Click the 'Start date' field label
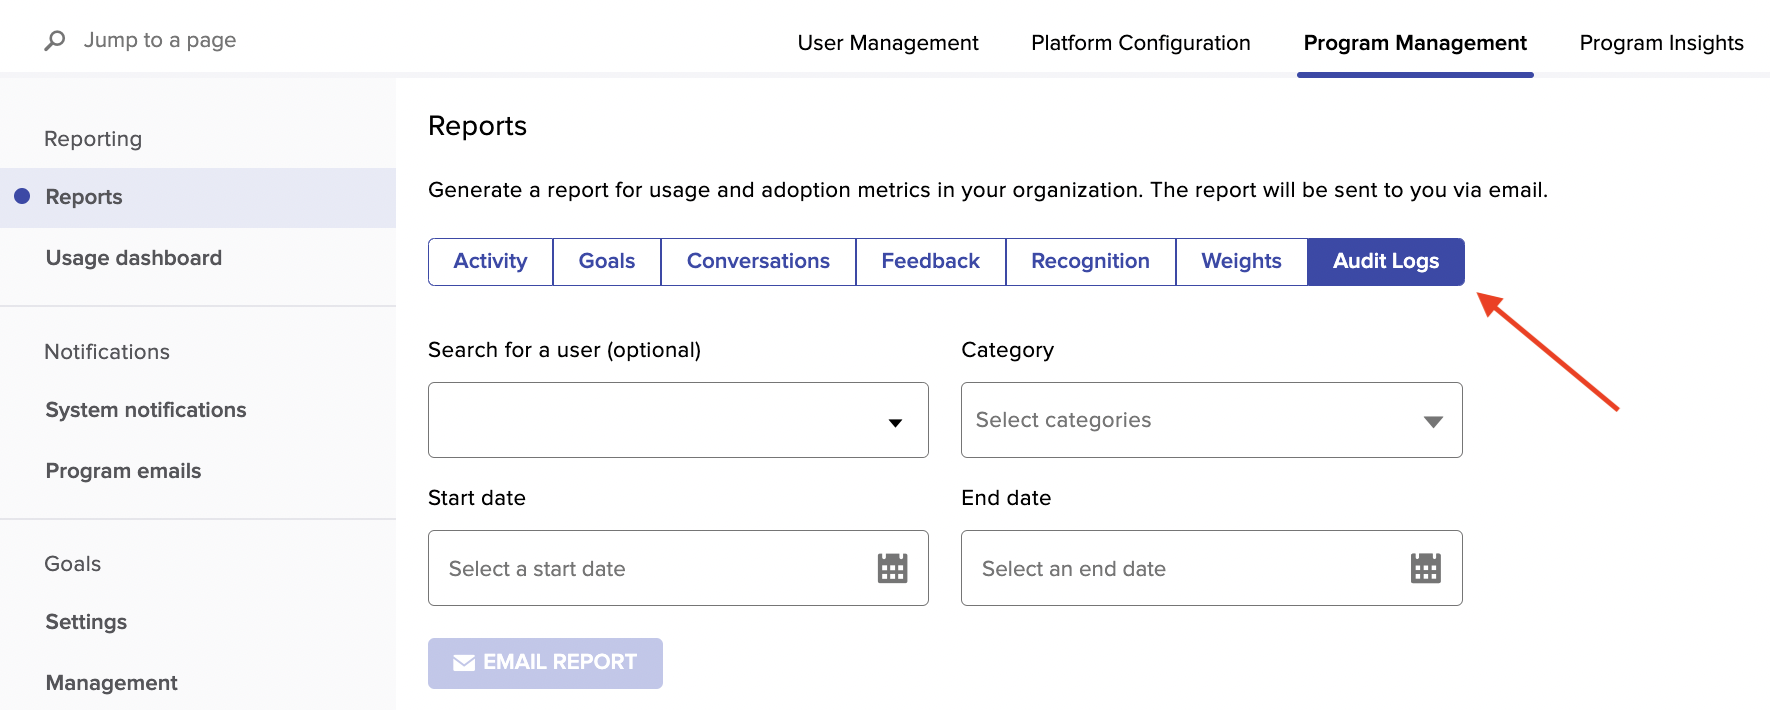The height and width of the screenshot is (710, 1770). [x=476, y=498]
